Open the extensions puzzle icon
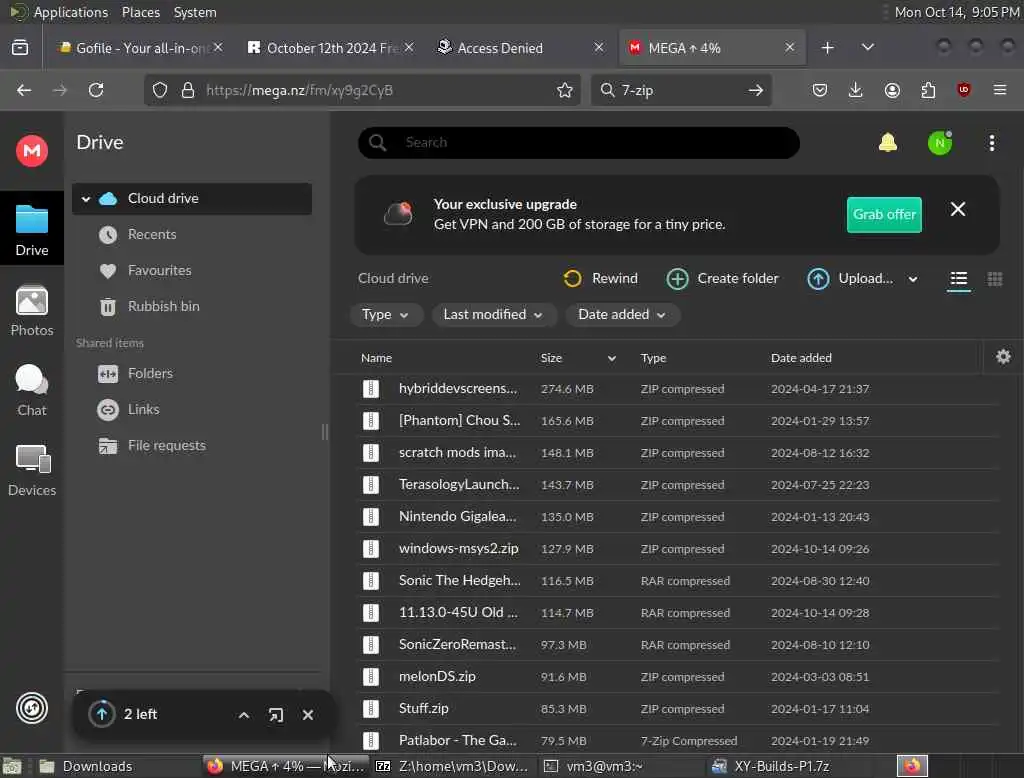 point(928,90)
